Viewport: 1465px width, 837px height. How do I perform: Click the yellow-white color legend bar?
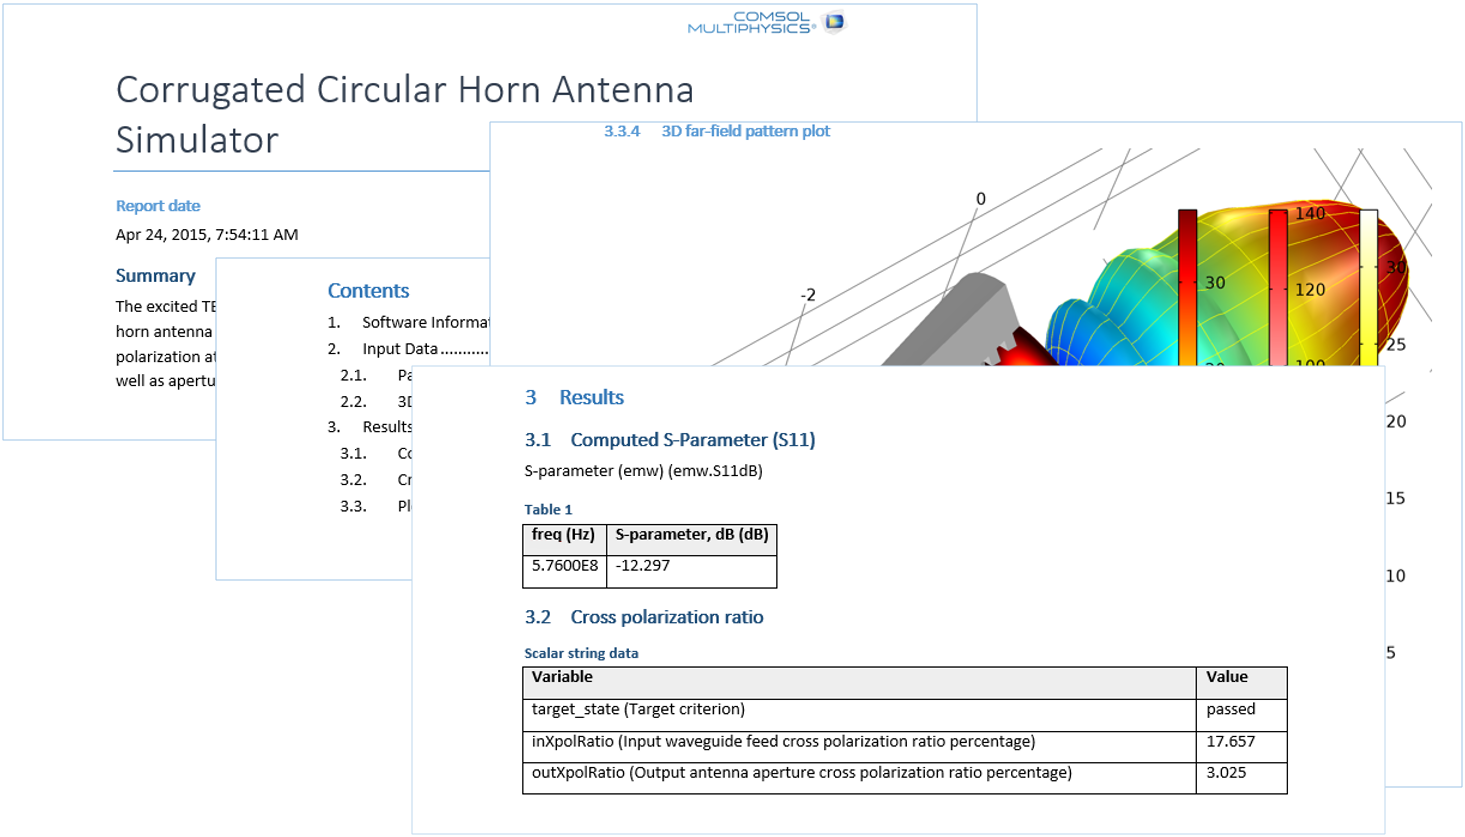(1368, 287)
